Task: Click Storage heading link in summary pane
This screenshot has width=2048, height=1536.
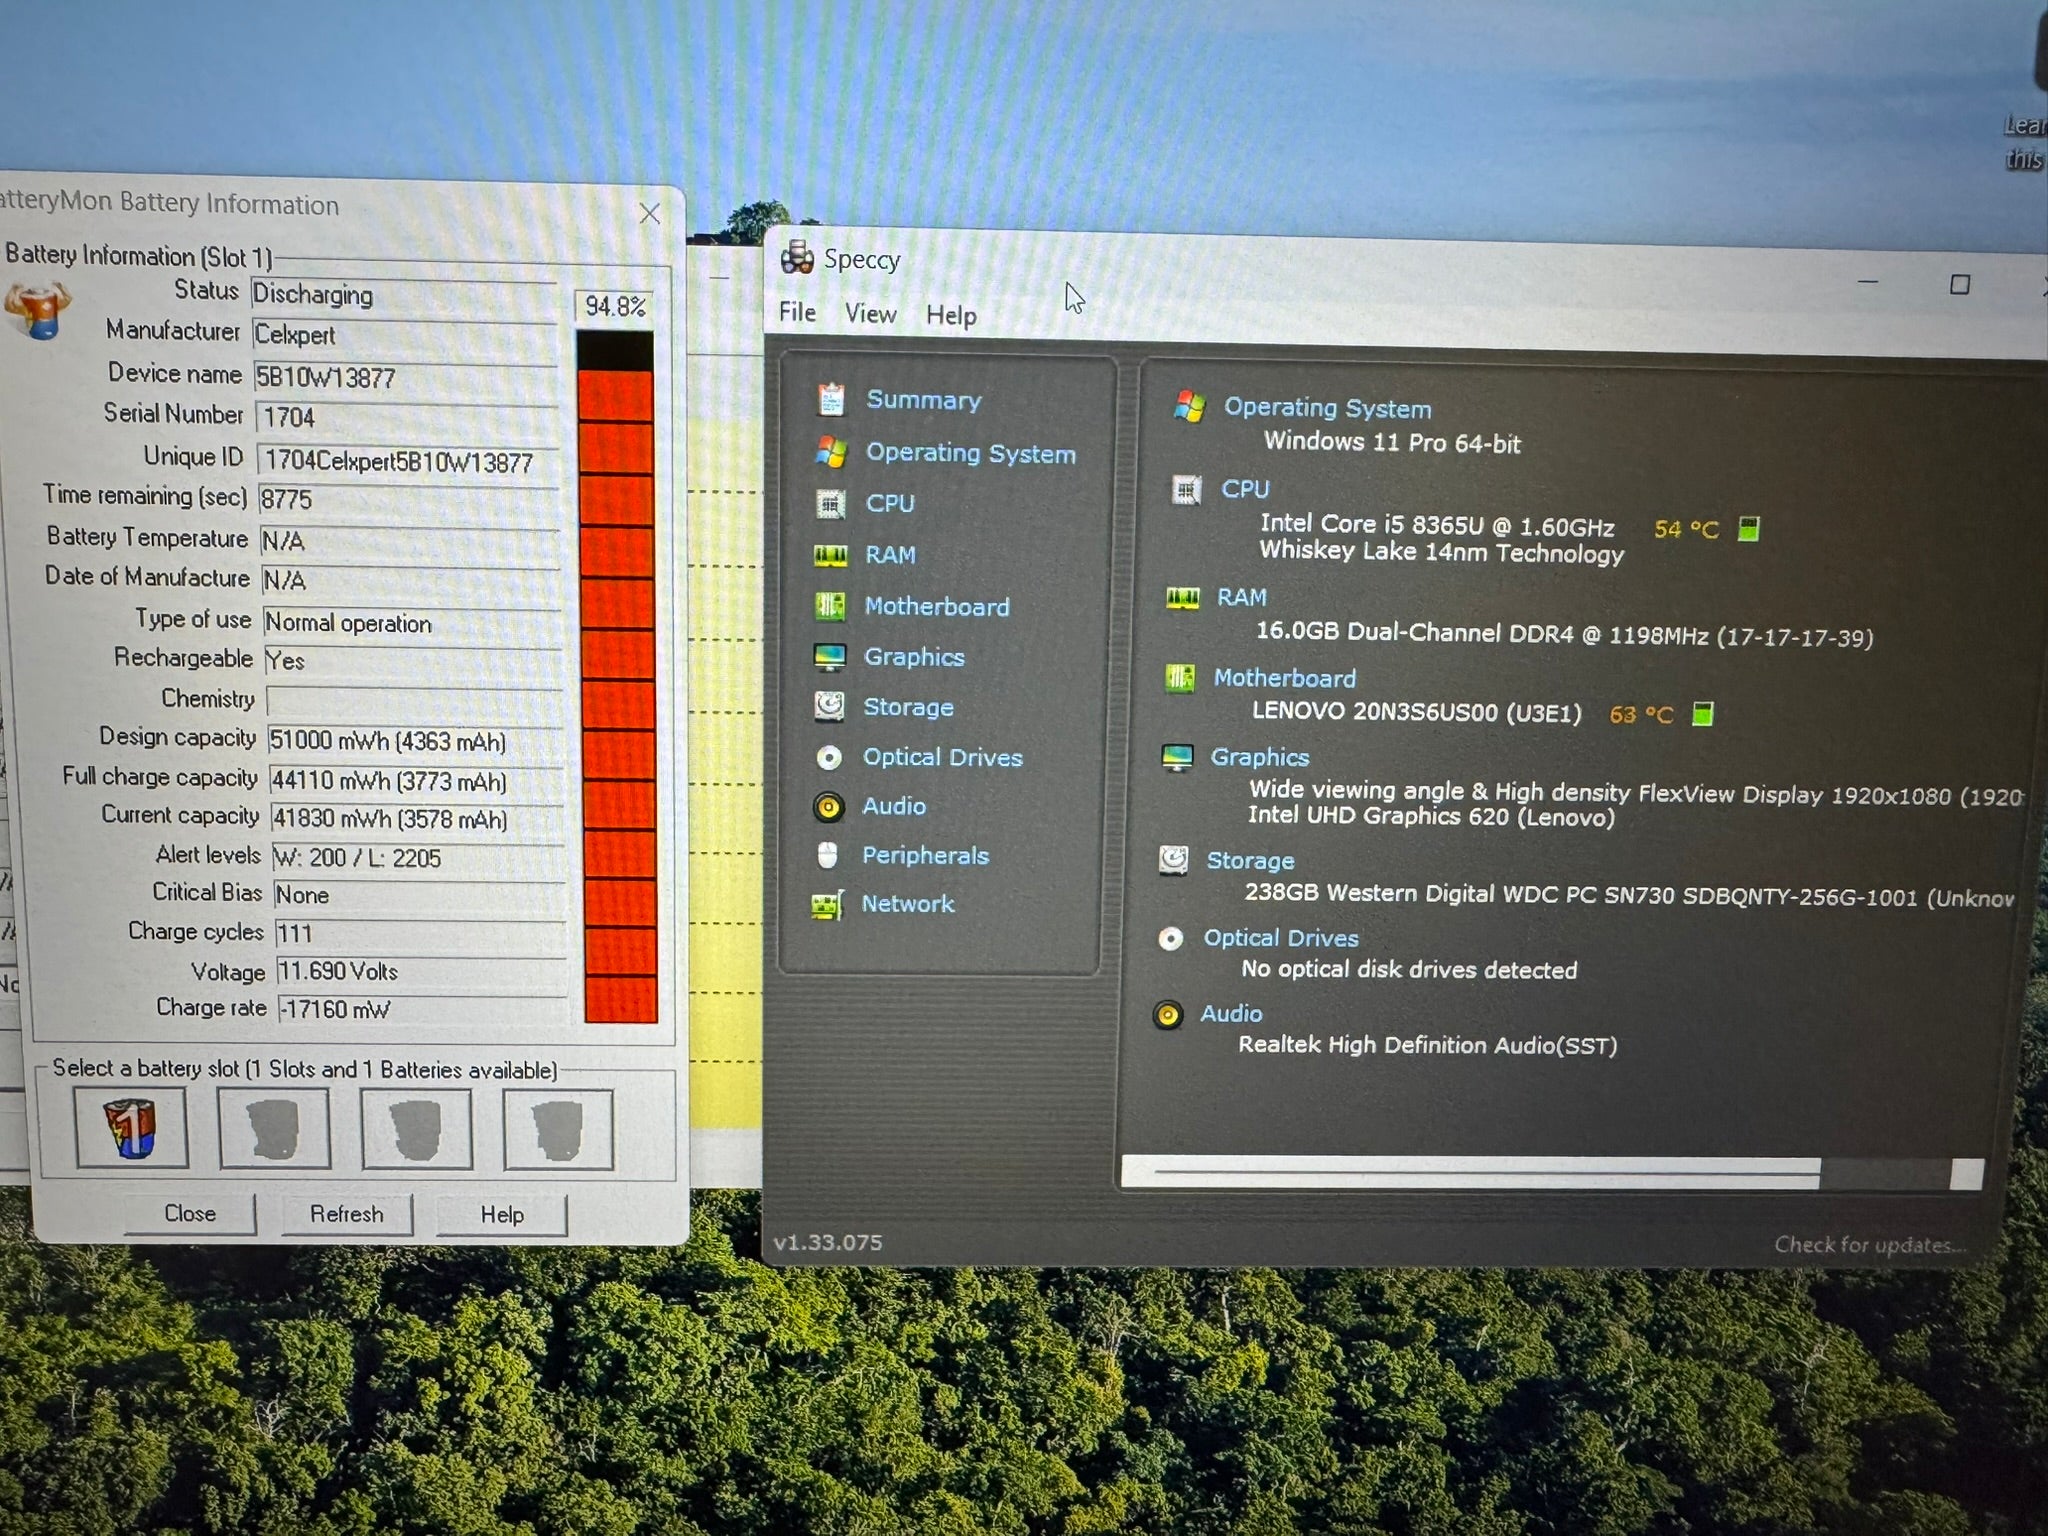Action: (1250, 860)
